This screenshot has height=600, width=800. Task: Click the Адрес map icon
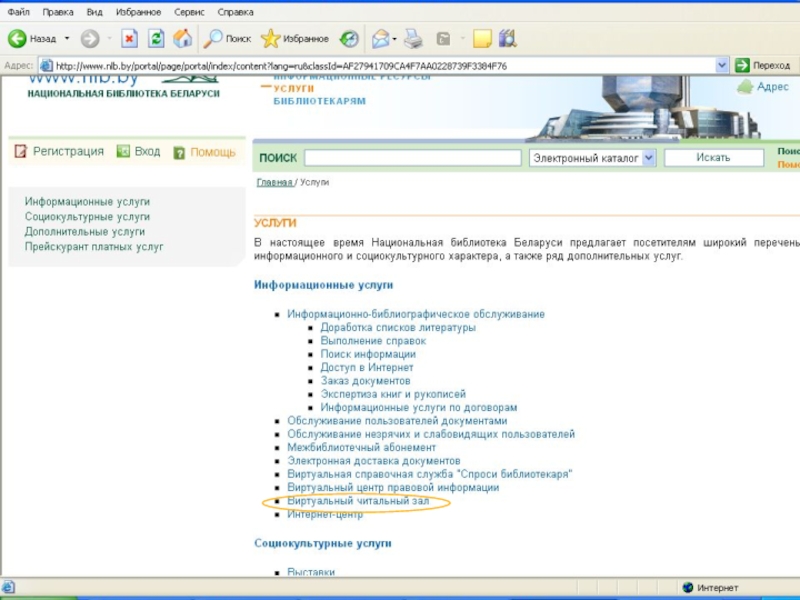[745, 87]
